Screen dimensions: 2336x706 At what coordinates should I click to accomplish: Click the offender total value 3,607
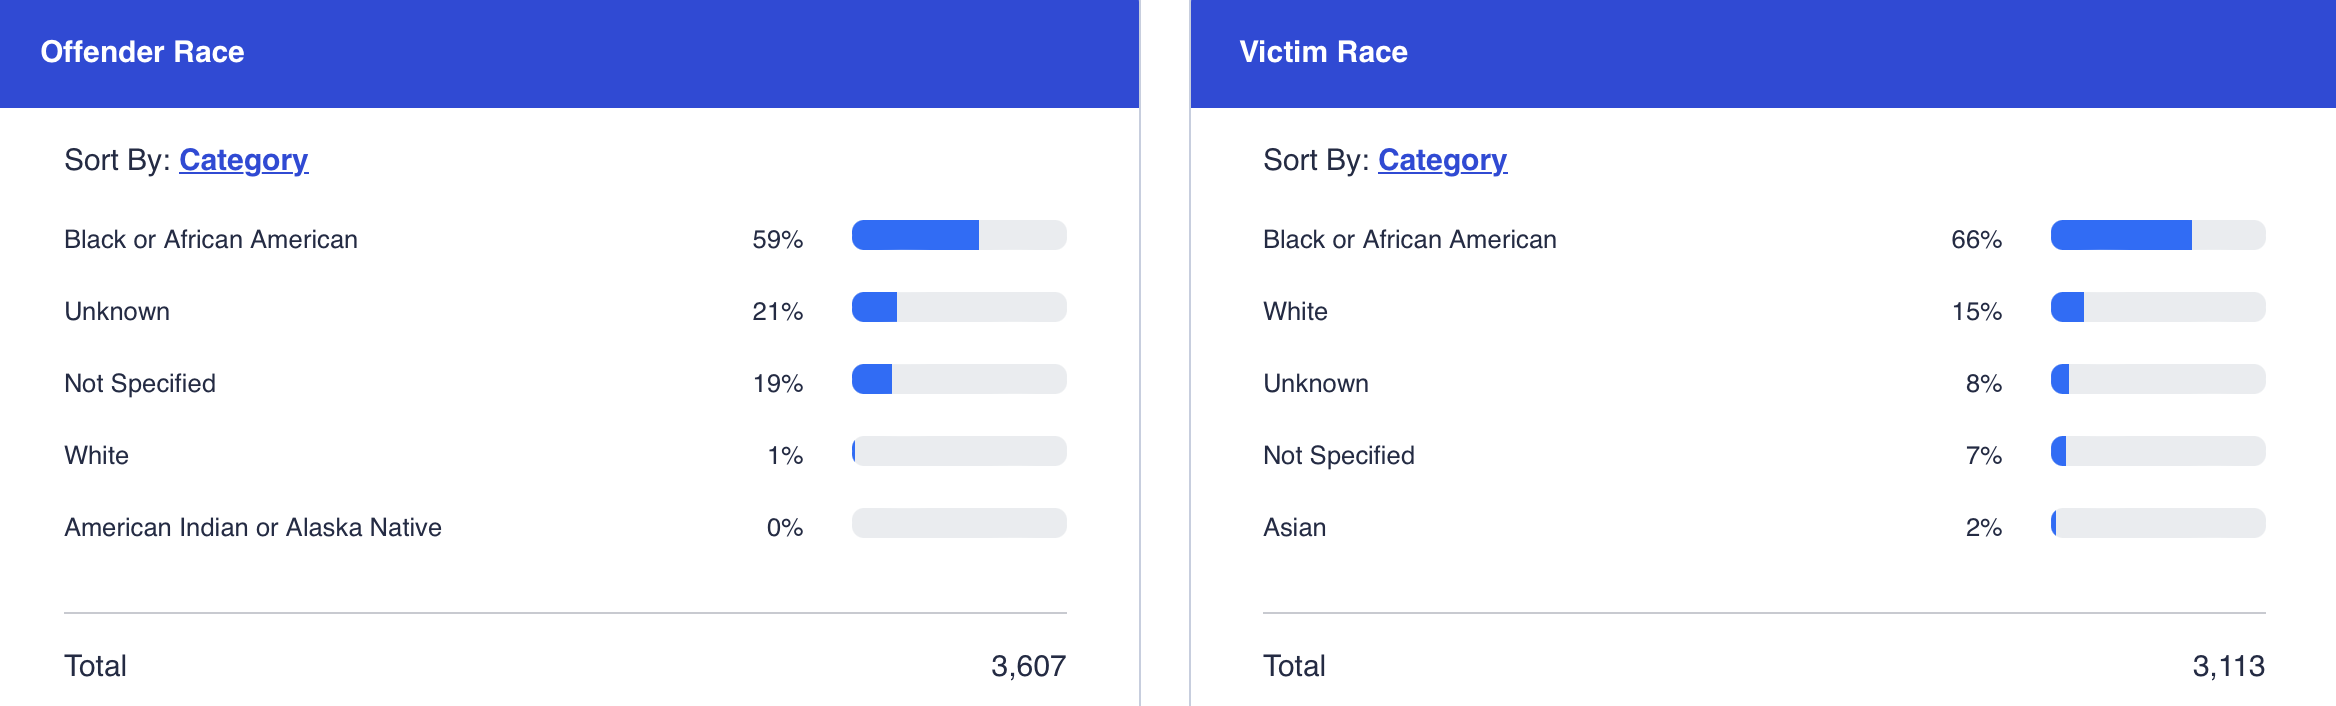[1028, 666]
